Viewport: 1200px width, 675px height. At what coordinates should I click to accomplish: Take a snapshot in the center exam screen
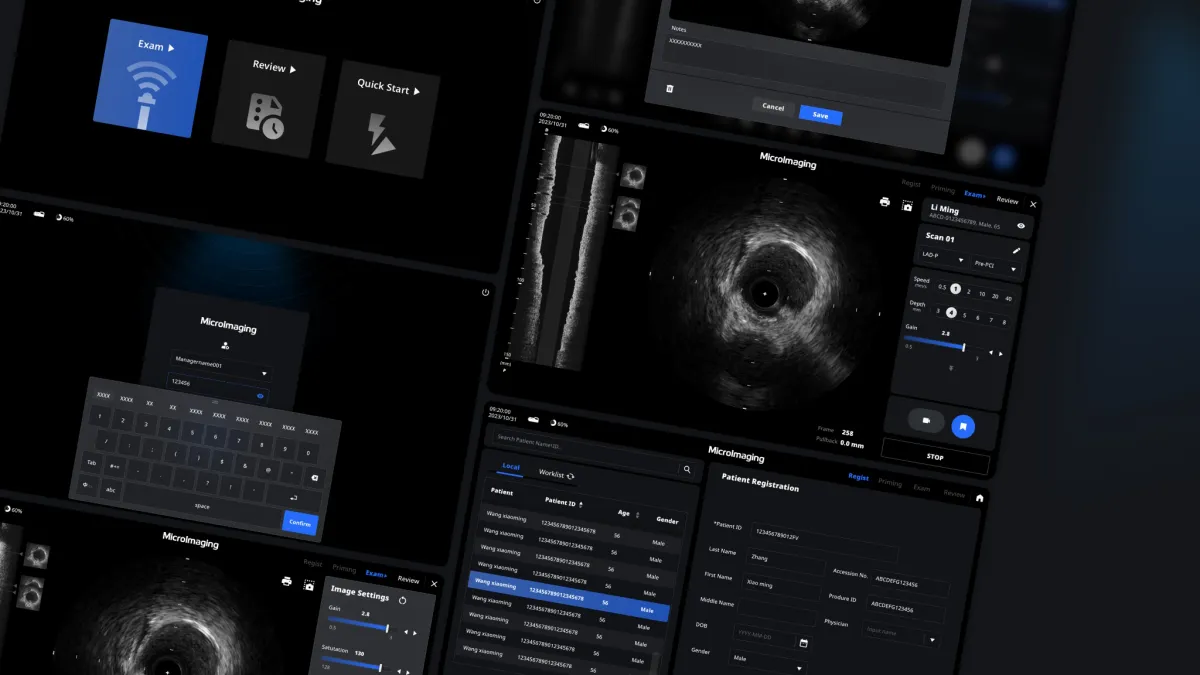click(x=907, y=205)
